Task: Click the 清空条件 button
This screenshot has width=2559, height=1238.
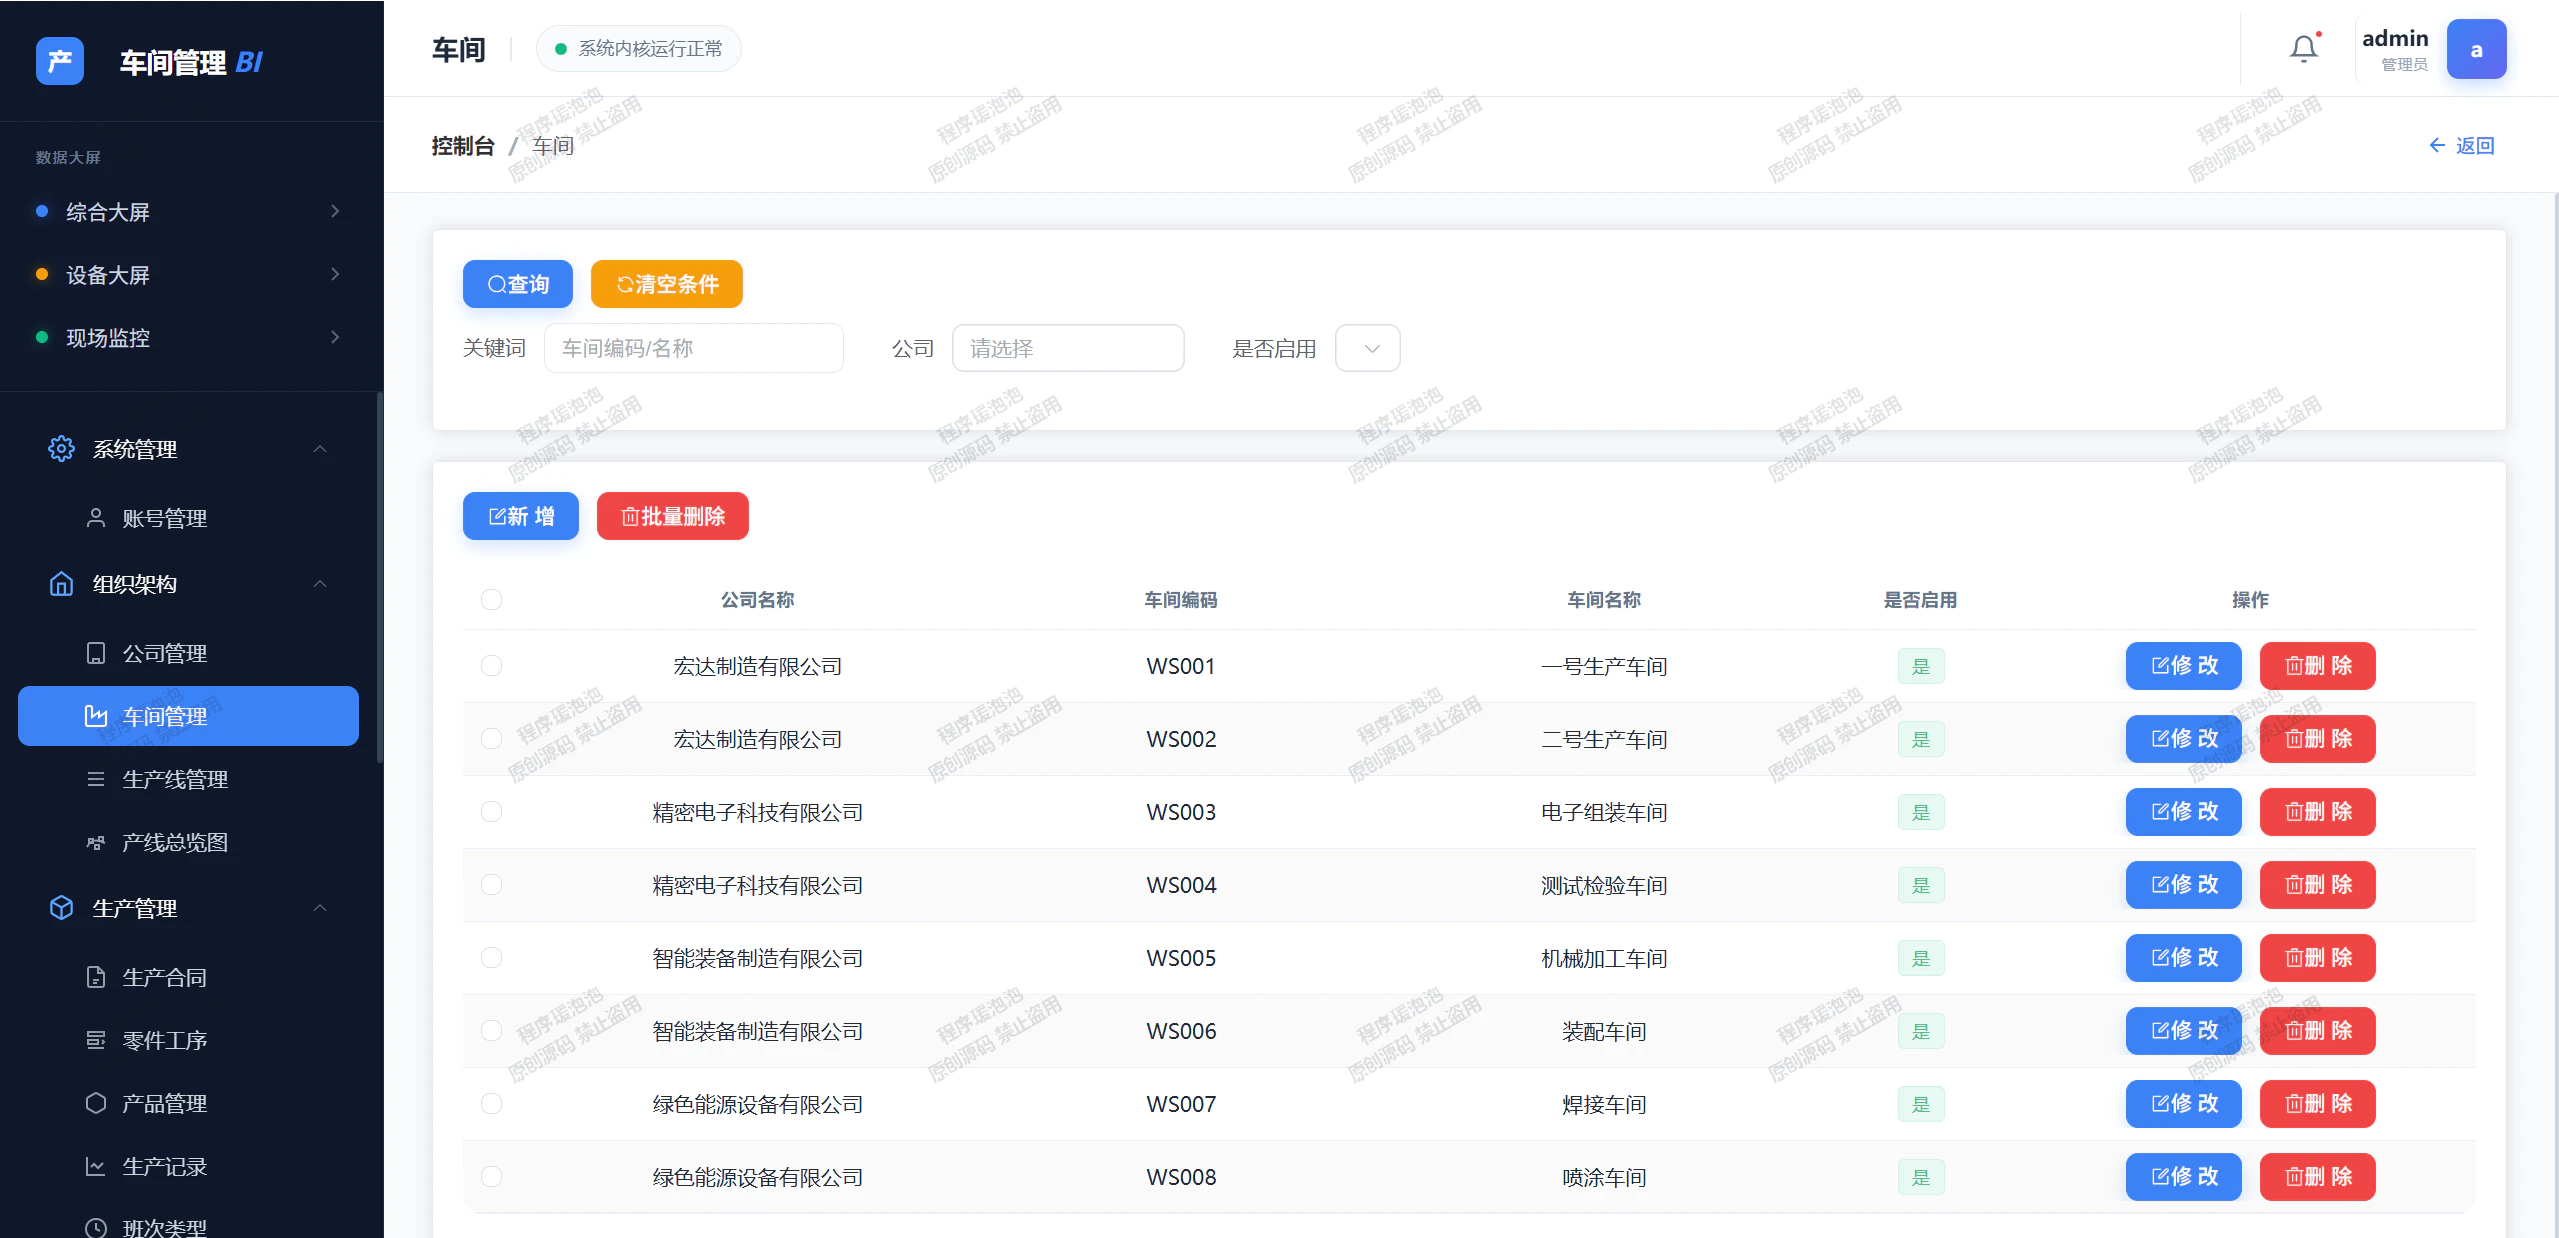Action: pos(667,284)
